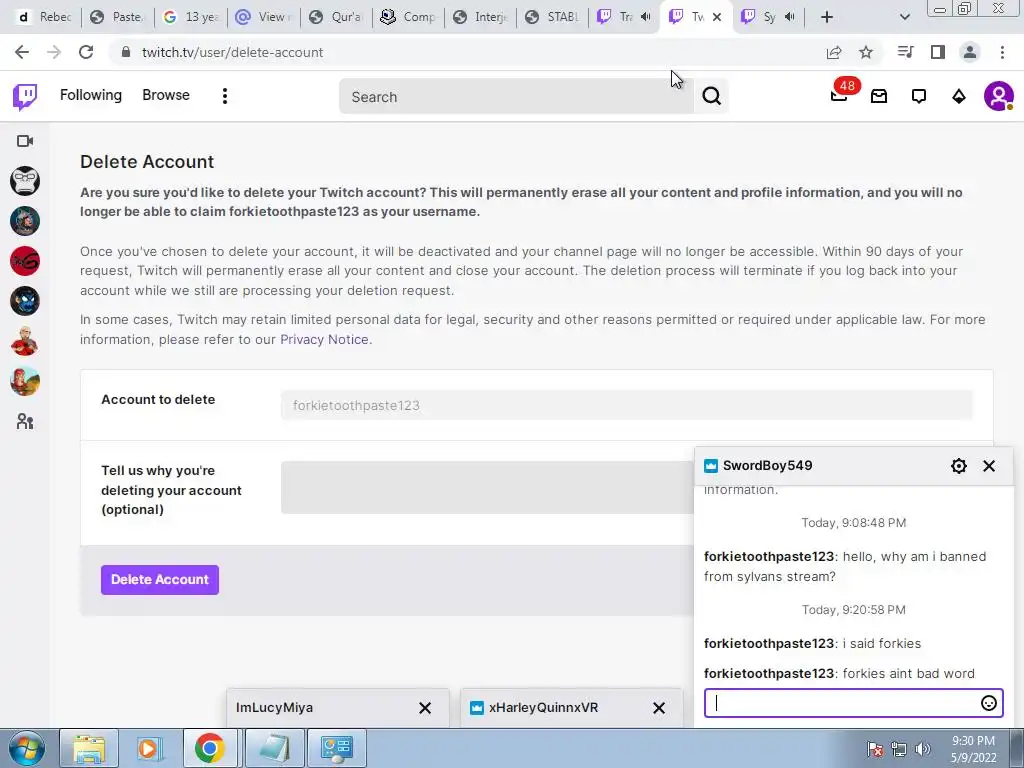Go to the Browse page
The height and width of the screenshot is (768, 1024).
click(x=166, y=95)
